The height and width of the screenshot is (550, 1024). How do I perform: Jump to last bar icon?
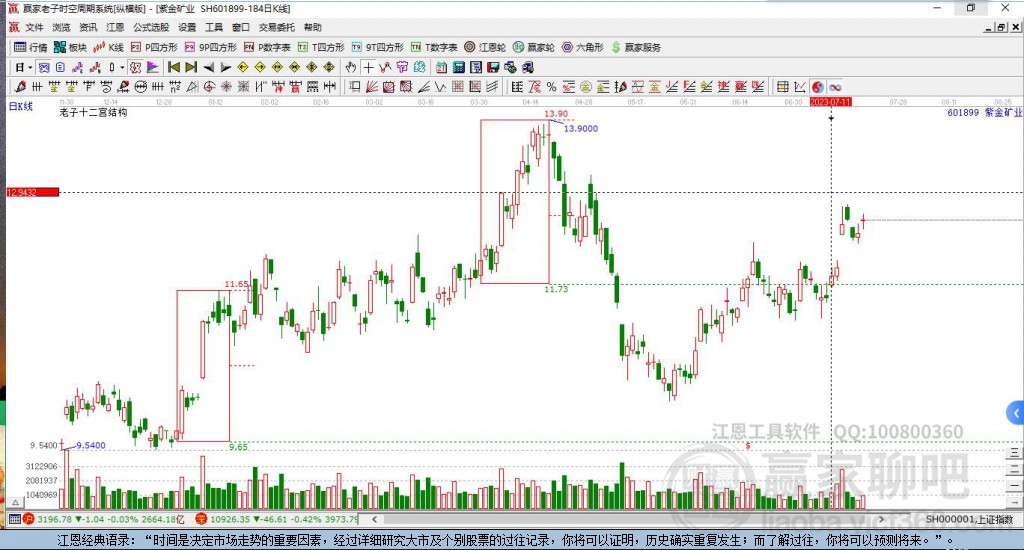[191, 67]
